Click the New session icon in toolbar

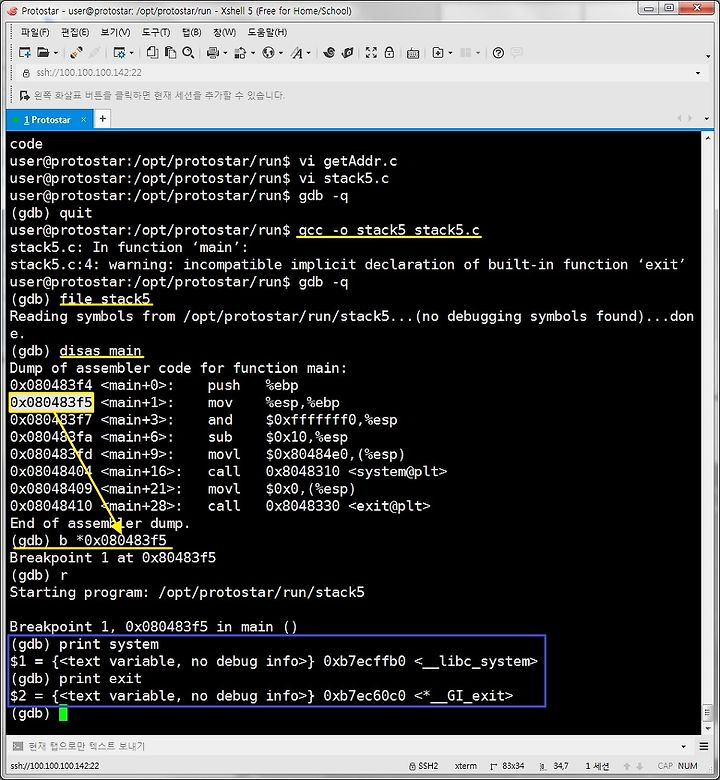point(24,52)
